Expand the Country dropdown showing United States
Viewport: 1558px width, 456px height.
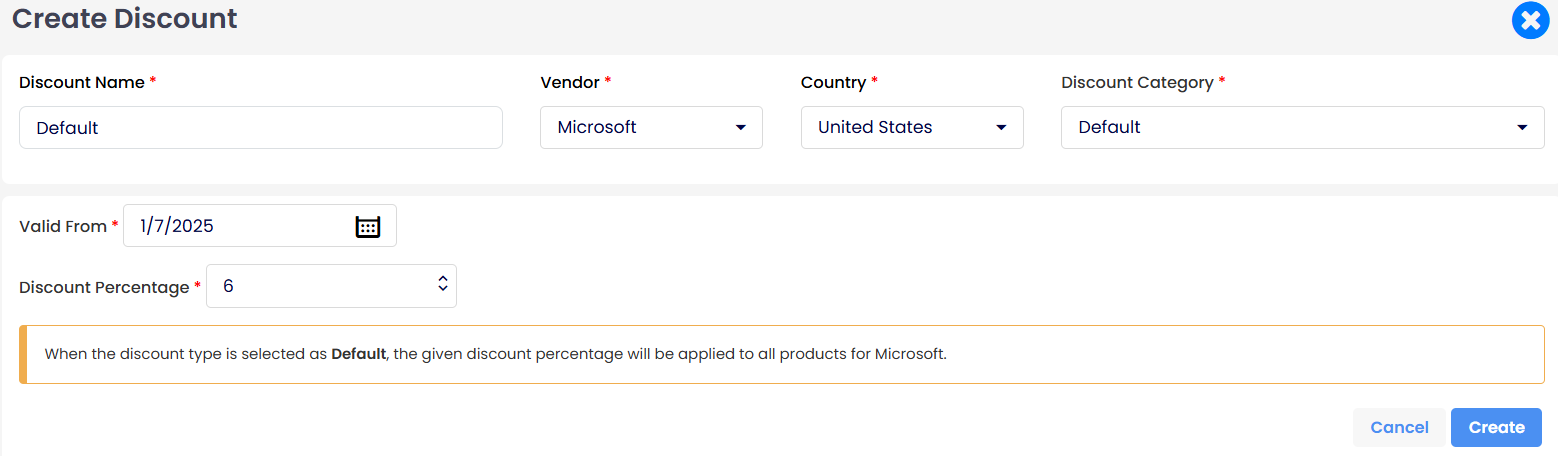coord(912,128)
